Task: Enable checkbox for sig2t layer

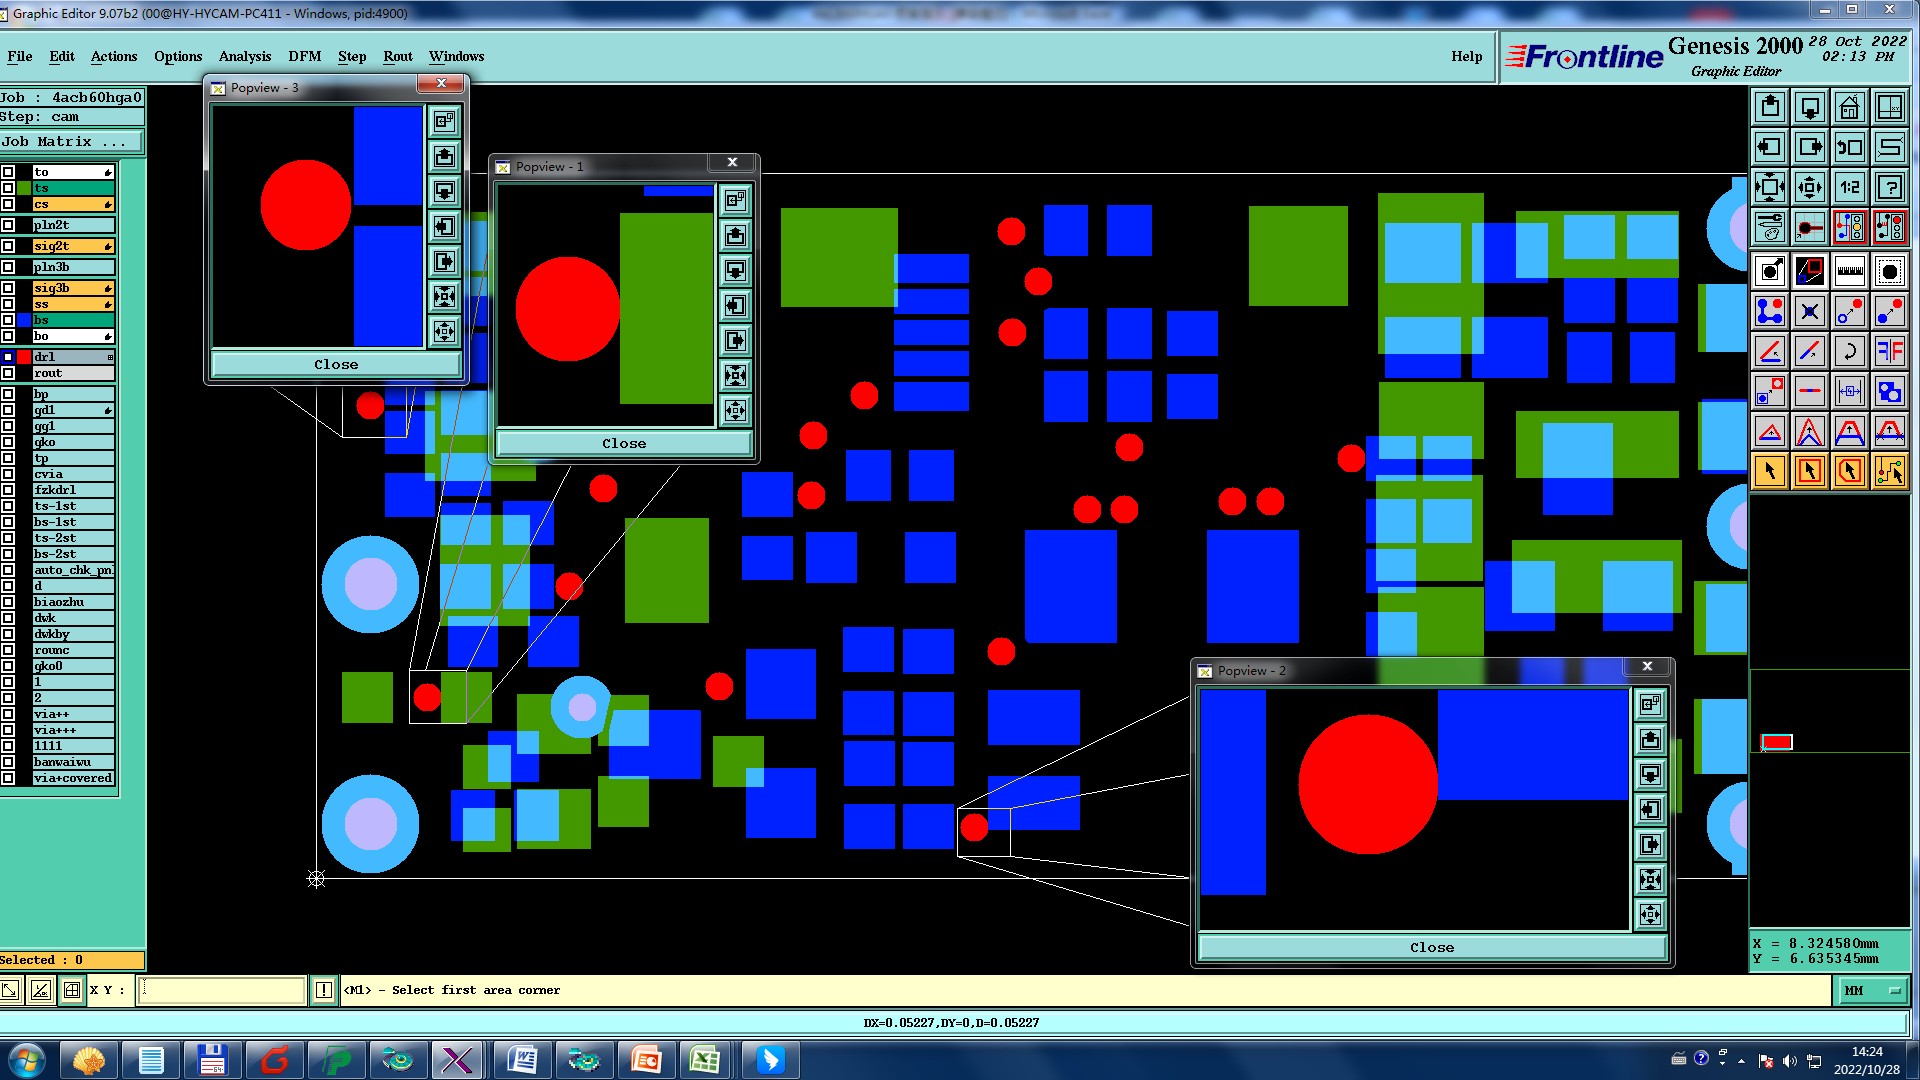Action: [8, 246]
